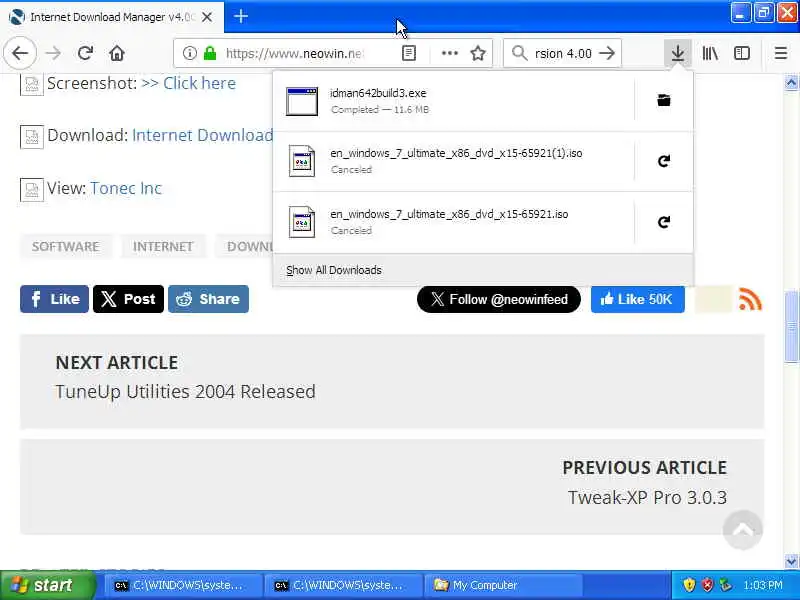
Task: Retry the x15-65921.iso canceled download
Action: tap(663, 222)
